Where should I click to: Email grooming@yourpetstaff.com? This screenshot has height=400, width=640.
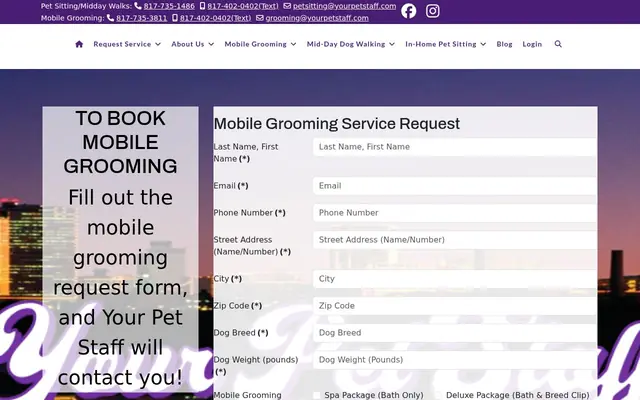click(317, 18)
